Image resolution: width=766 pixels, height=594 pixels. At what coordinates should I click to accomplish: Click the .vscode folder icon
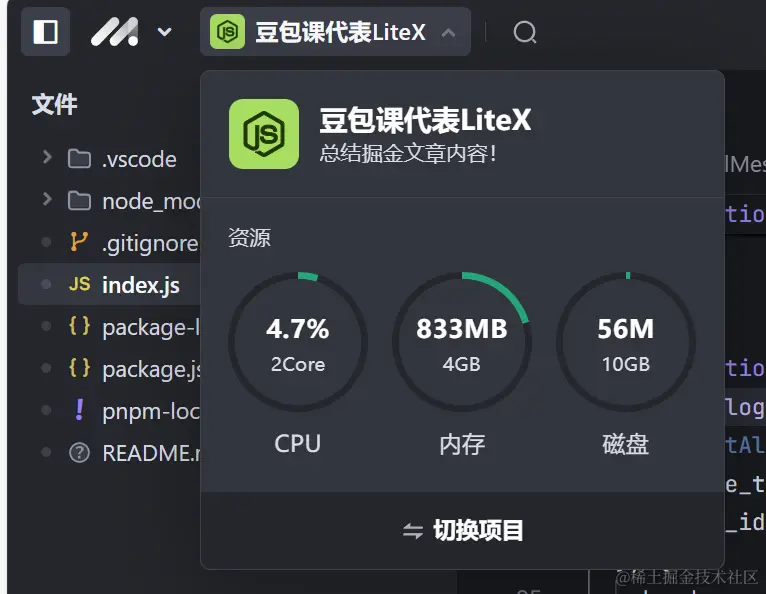79,159
